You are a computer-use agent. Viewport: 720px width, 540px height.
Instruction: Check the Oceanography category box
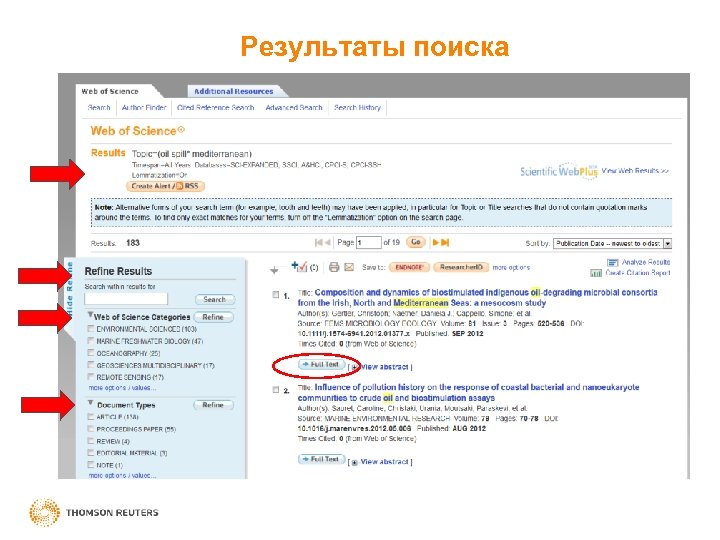91,353
